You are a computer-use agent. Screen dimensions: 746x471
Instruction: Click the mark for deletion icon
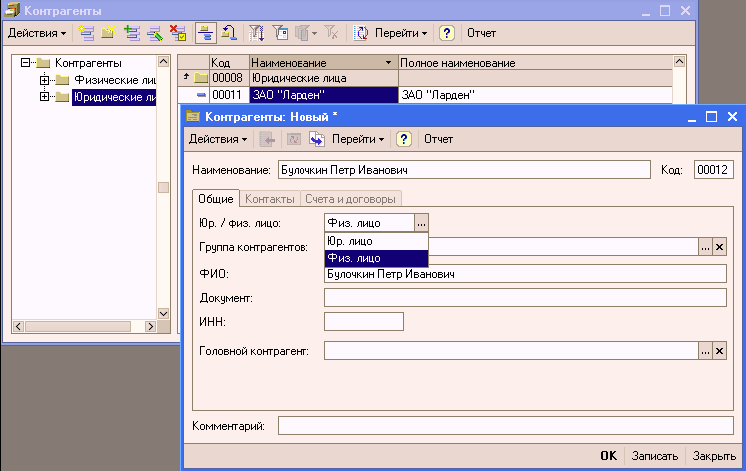pyautogui.click(x=177, y=33)
